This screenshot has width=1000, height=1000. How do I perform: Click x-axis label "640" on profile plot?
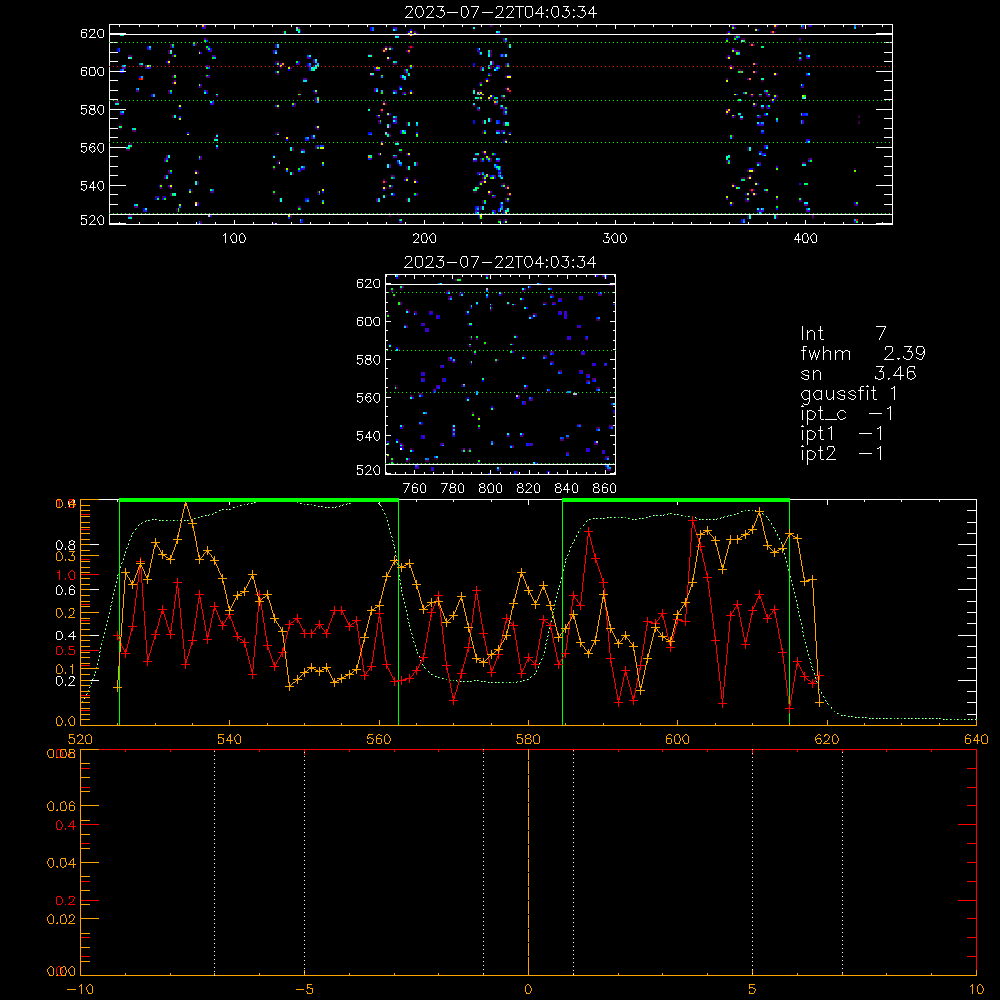[x=976, y=739]
